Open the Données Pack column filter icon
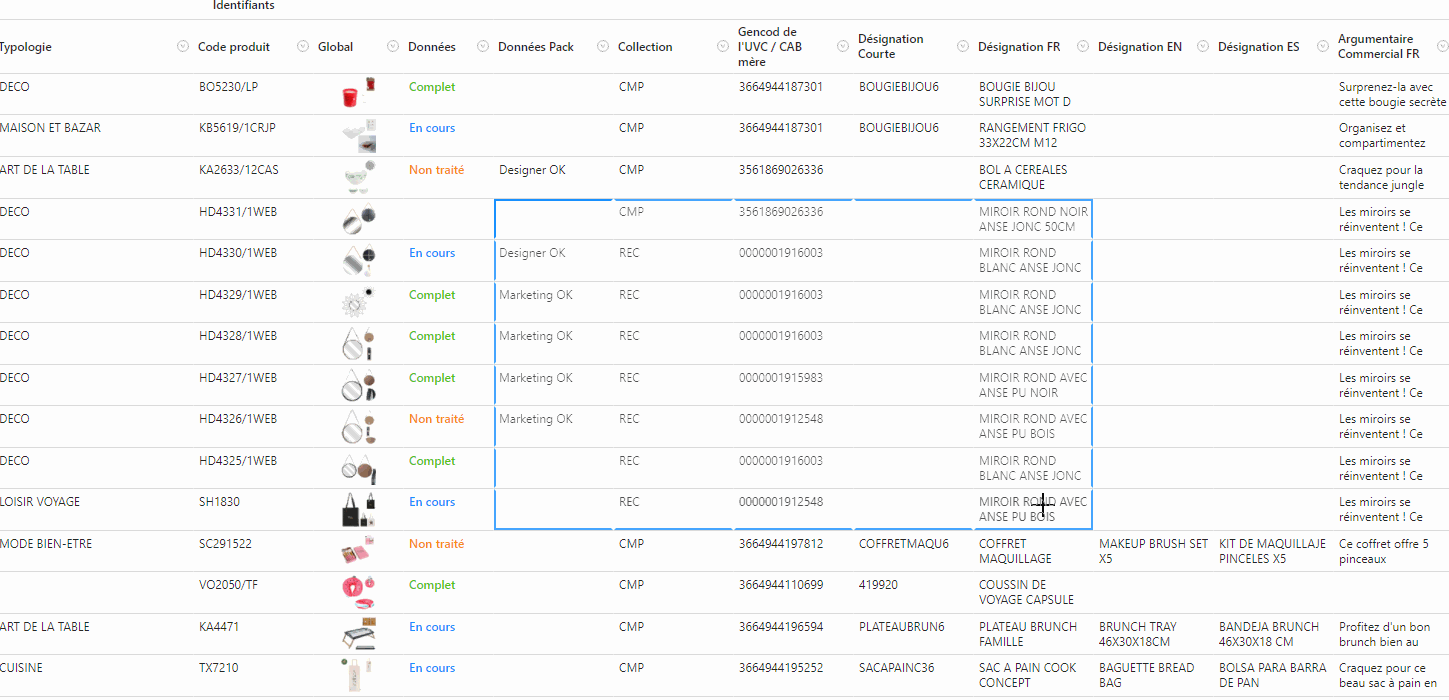1449x700 pixels. pos(602,47)
